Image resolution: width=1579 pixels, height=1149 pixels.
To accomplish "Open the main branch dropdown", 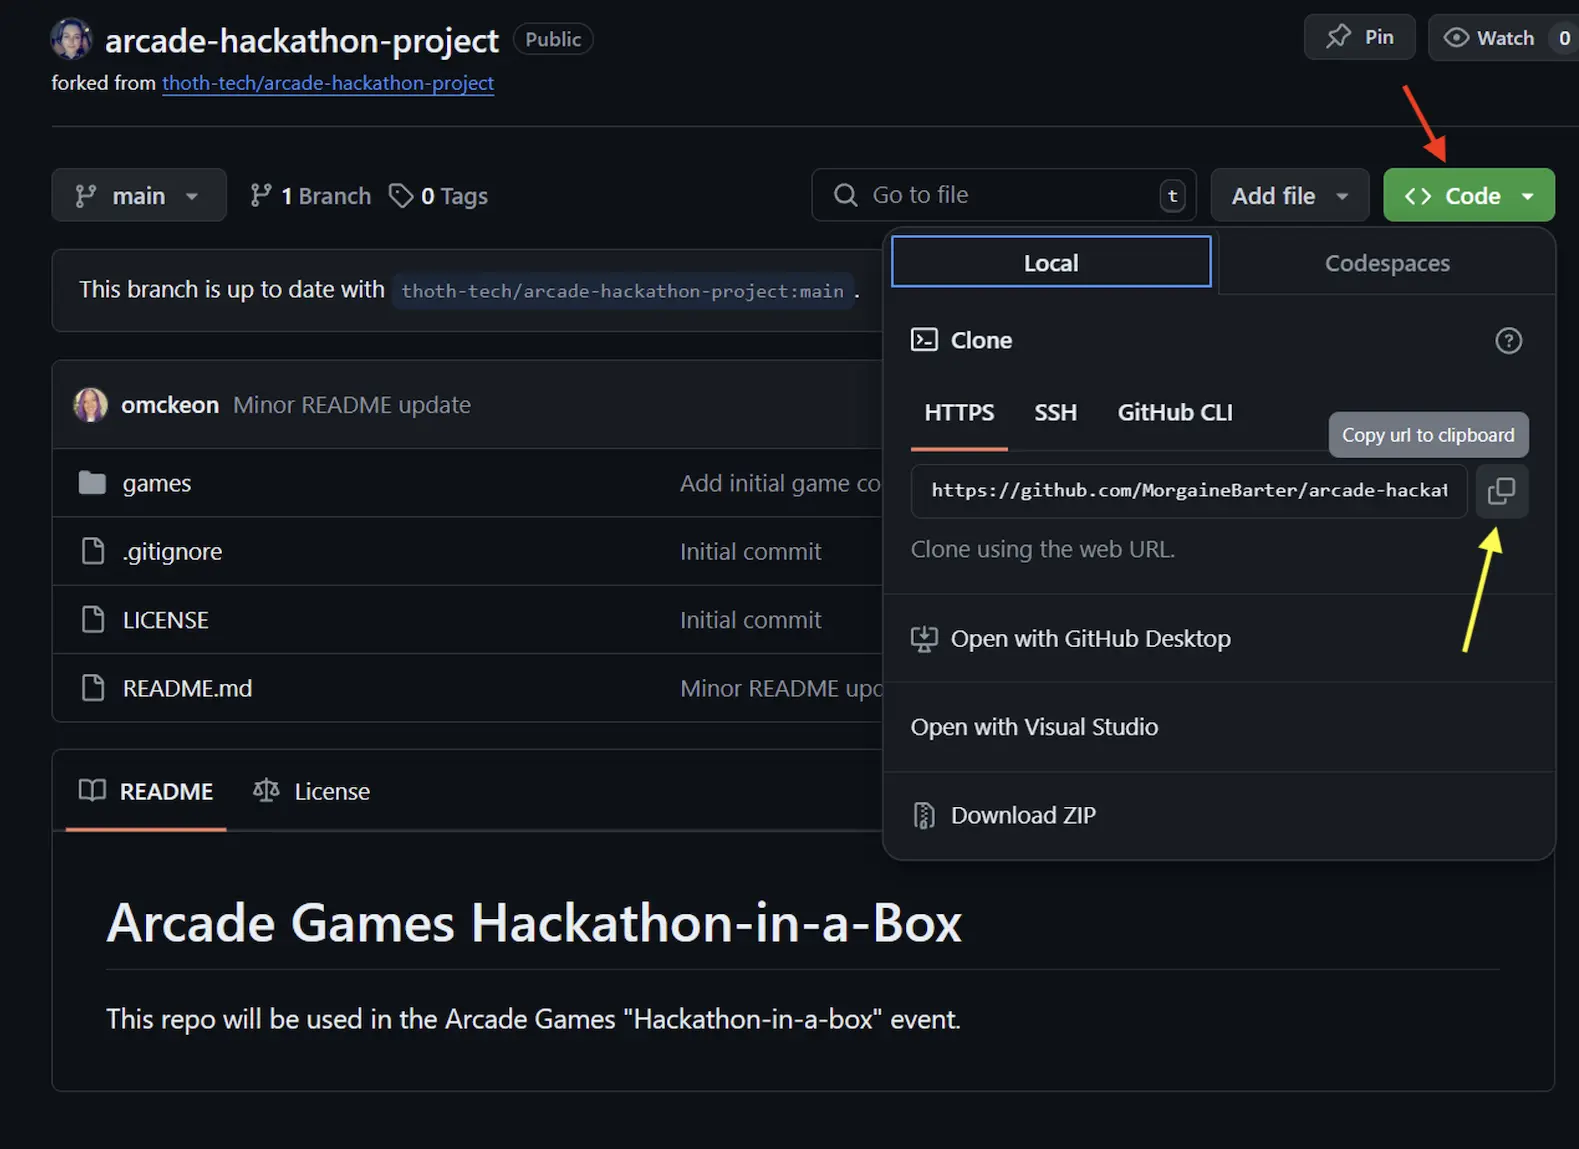I will pyautogui.click(x=139, y=195).
